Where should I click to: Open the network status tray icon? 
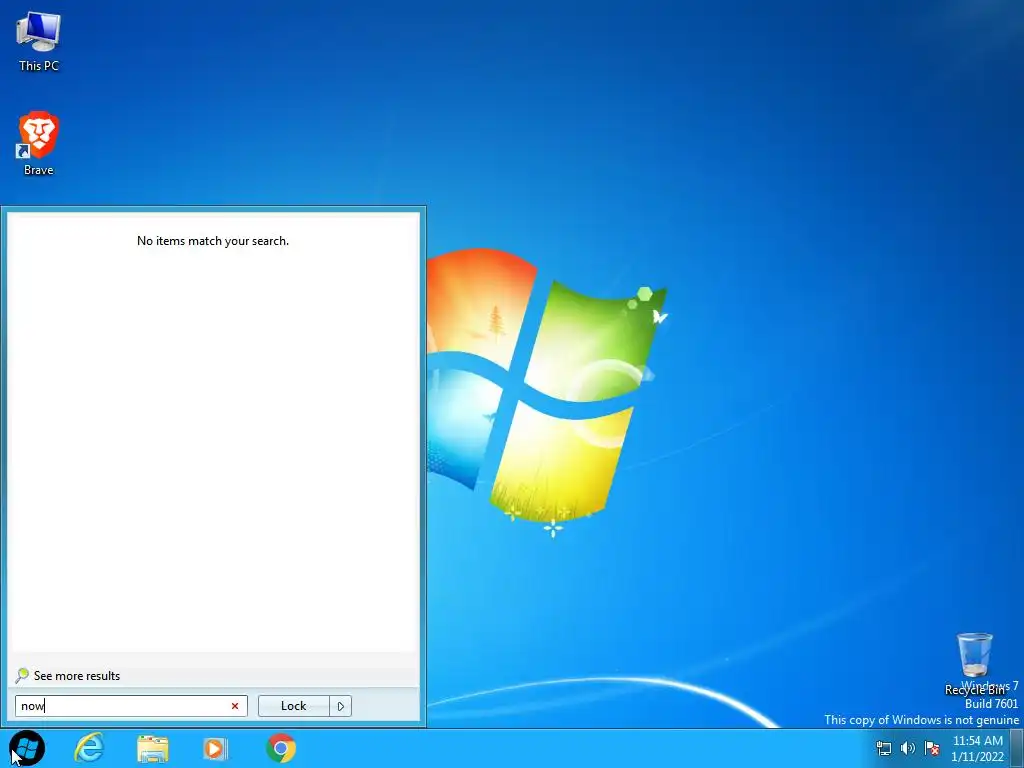tap(884, 748)
